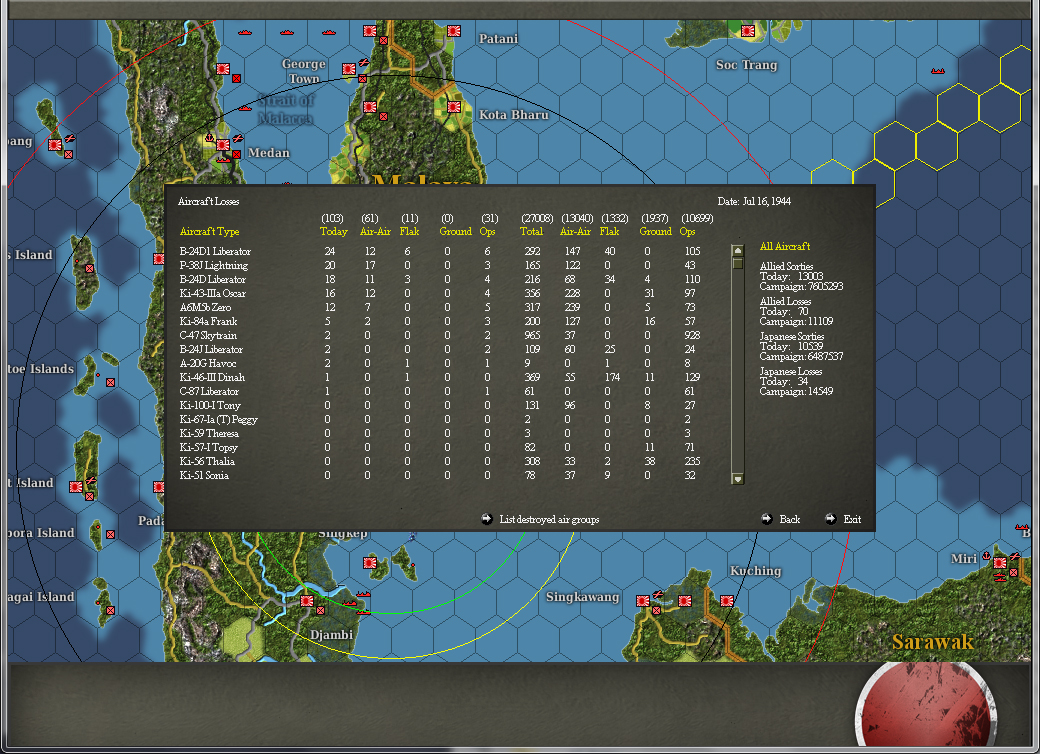Select the Japanese flag base at Kota Bharu
This screenshot has height=754, width=1040.
[x=454, y=107]
